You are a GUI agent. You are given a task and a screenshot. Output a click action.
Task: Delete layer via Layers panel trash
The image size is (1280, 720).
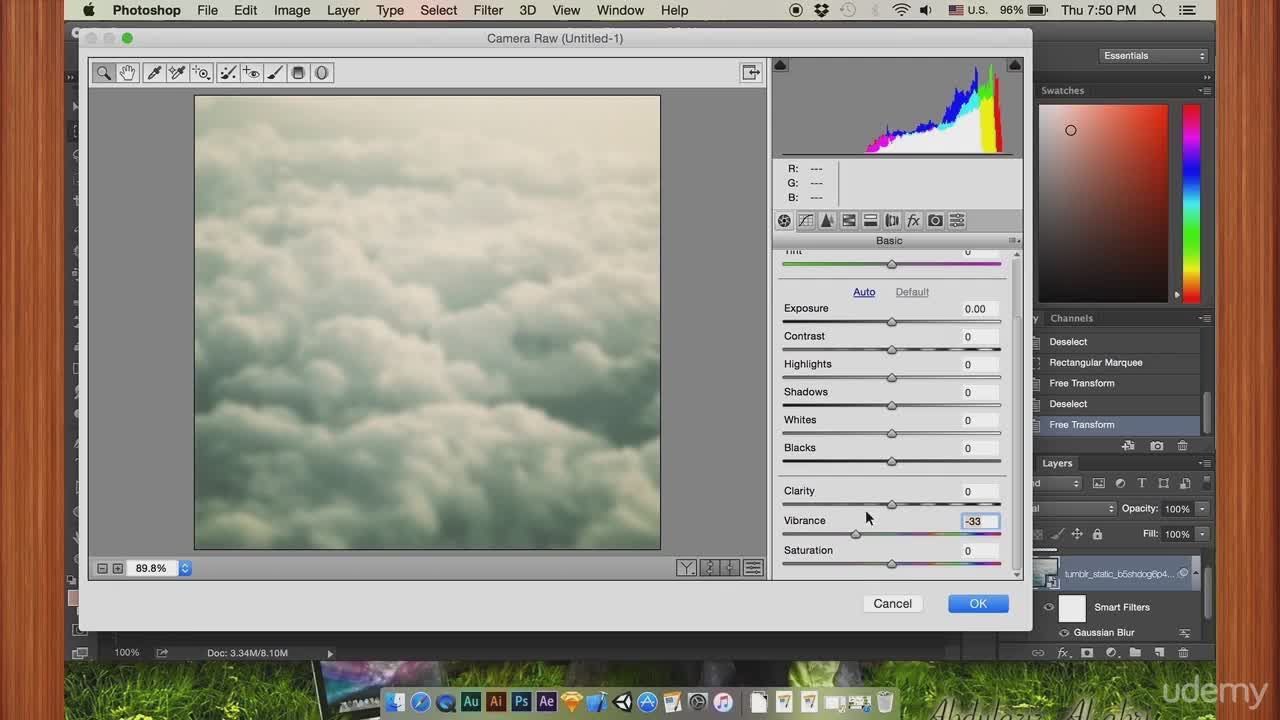tap(1183, 653)
